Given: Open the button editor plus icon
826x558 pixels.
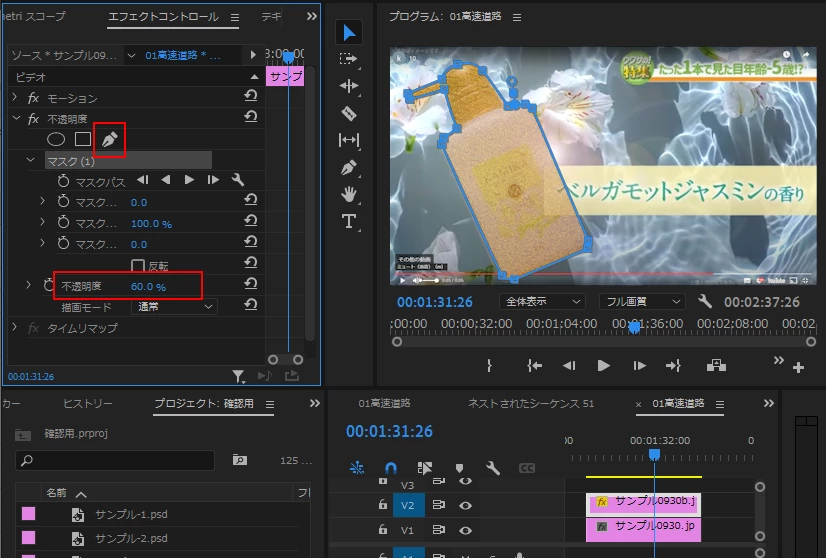Looking at the screenshot, I should coord(798,367).
